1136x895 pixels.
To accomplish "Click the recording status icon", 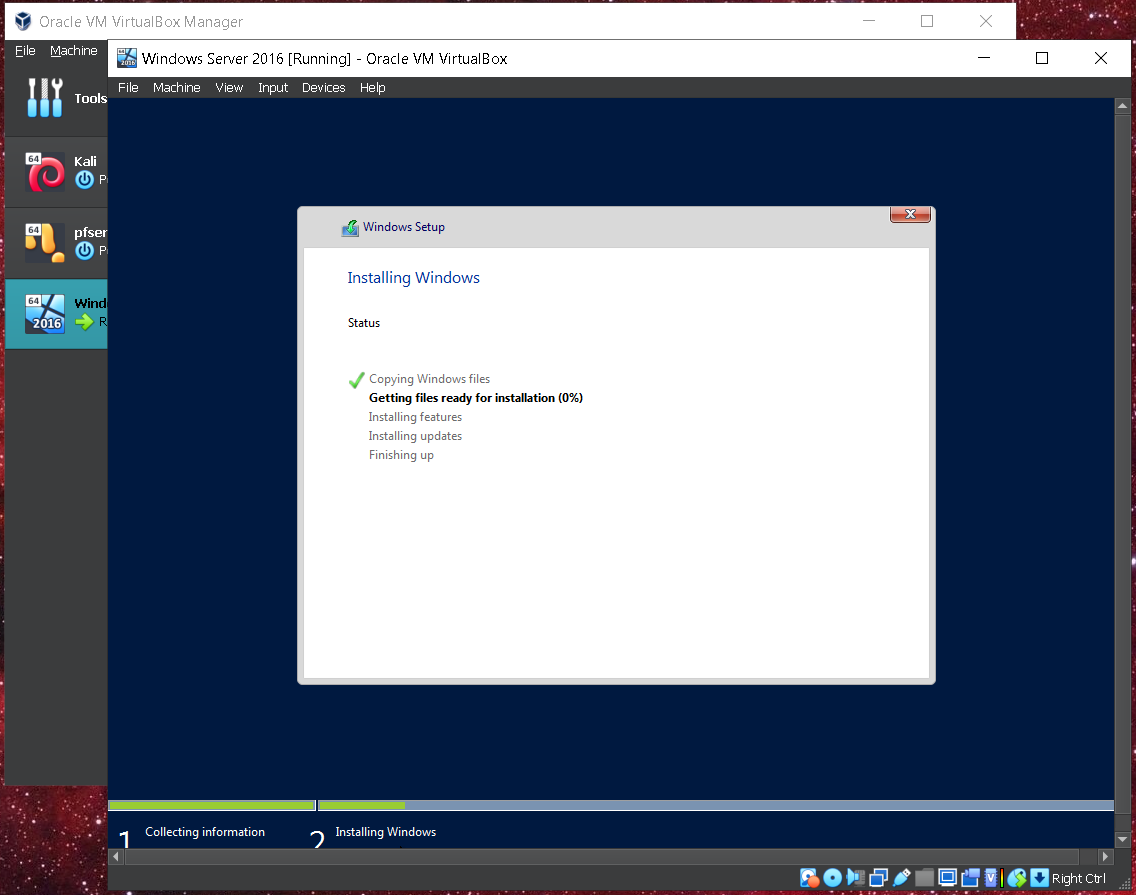I will (x=970, y=878).
